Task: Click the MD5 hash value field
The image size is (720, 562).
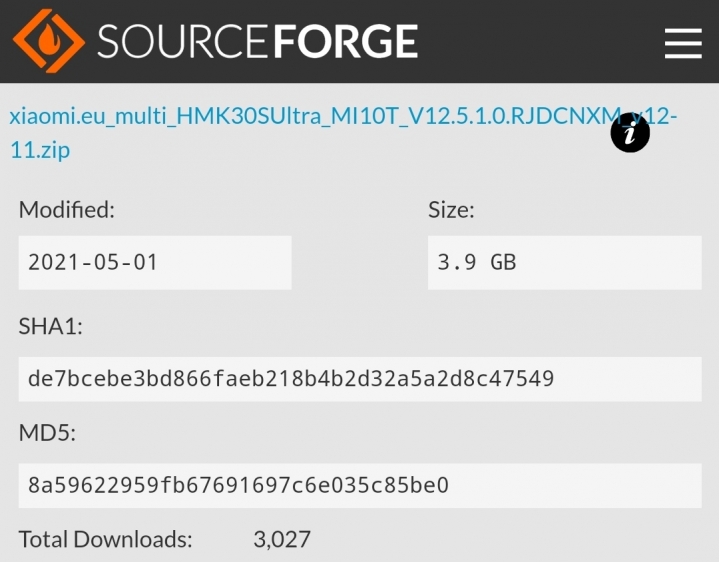Action: 360,486
